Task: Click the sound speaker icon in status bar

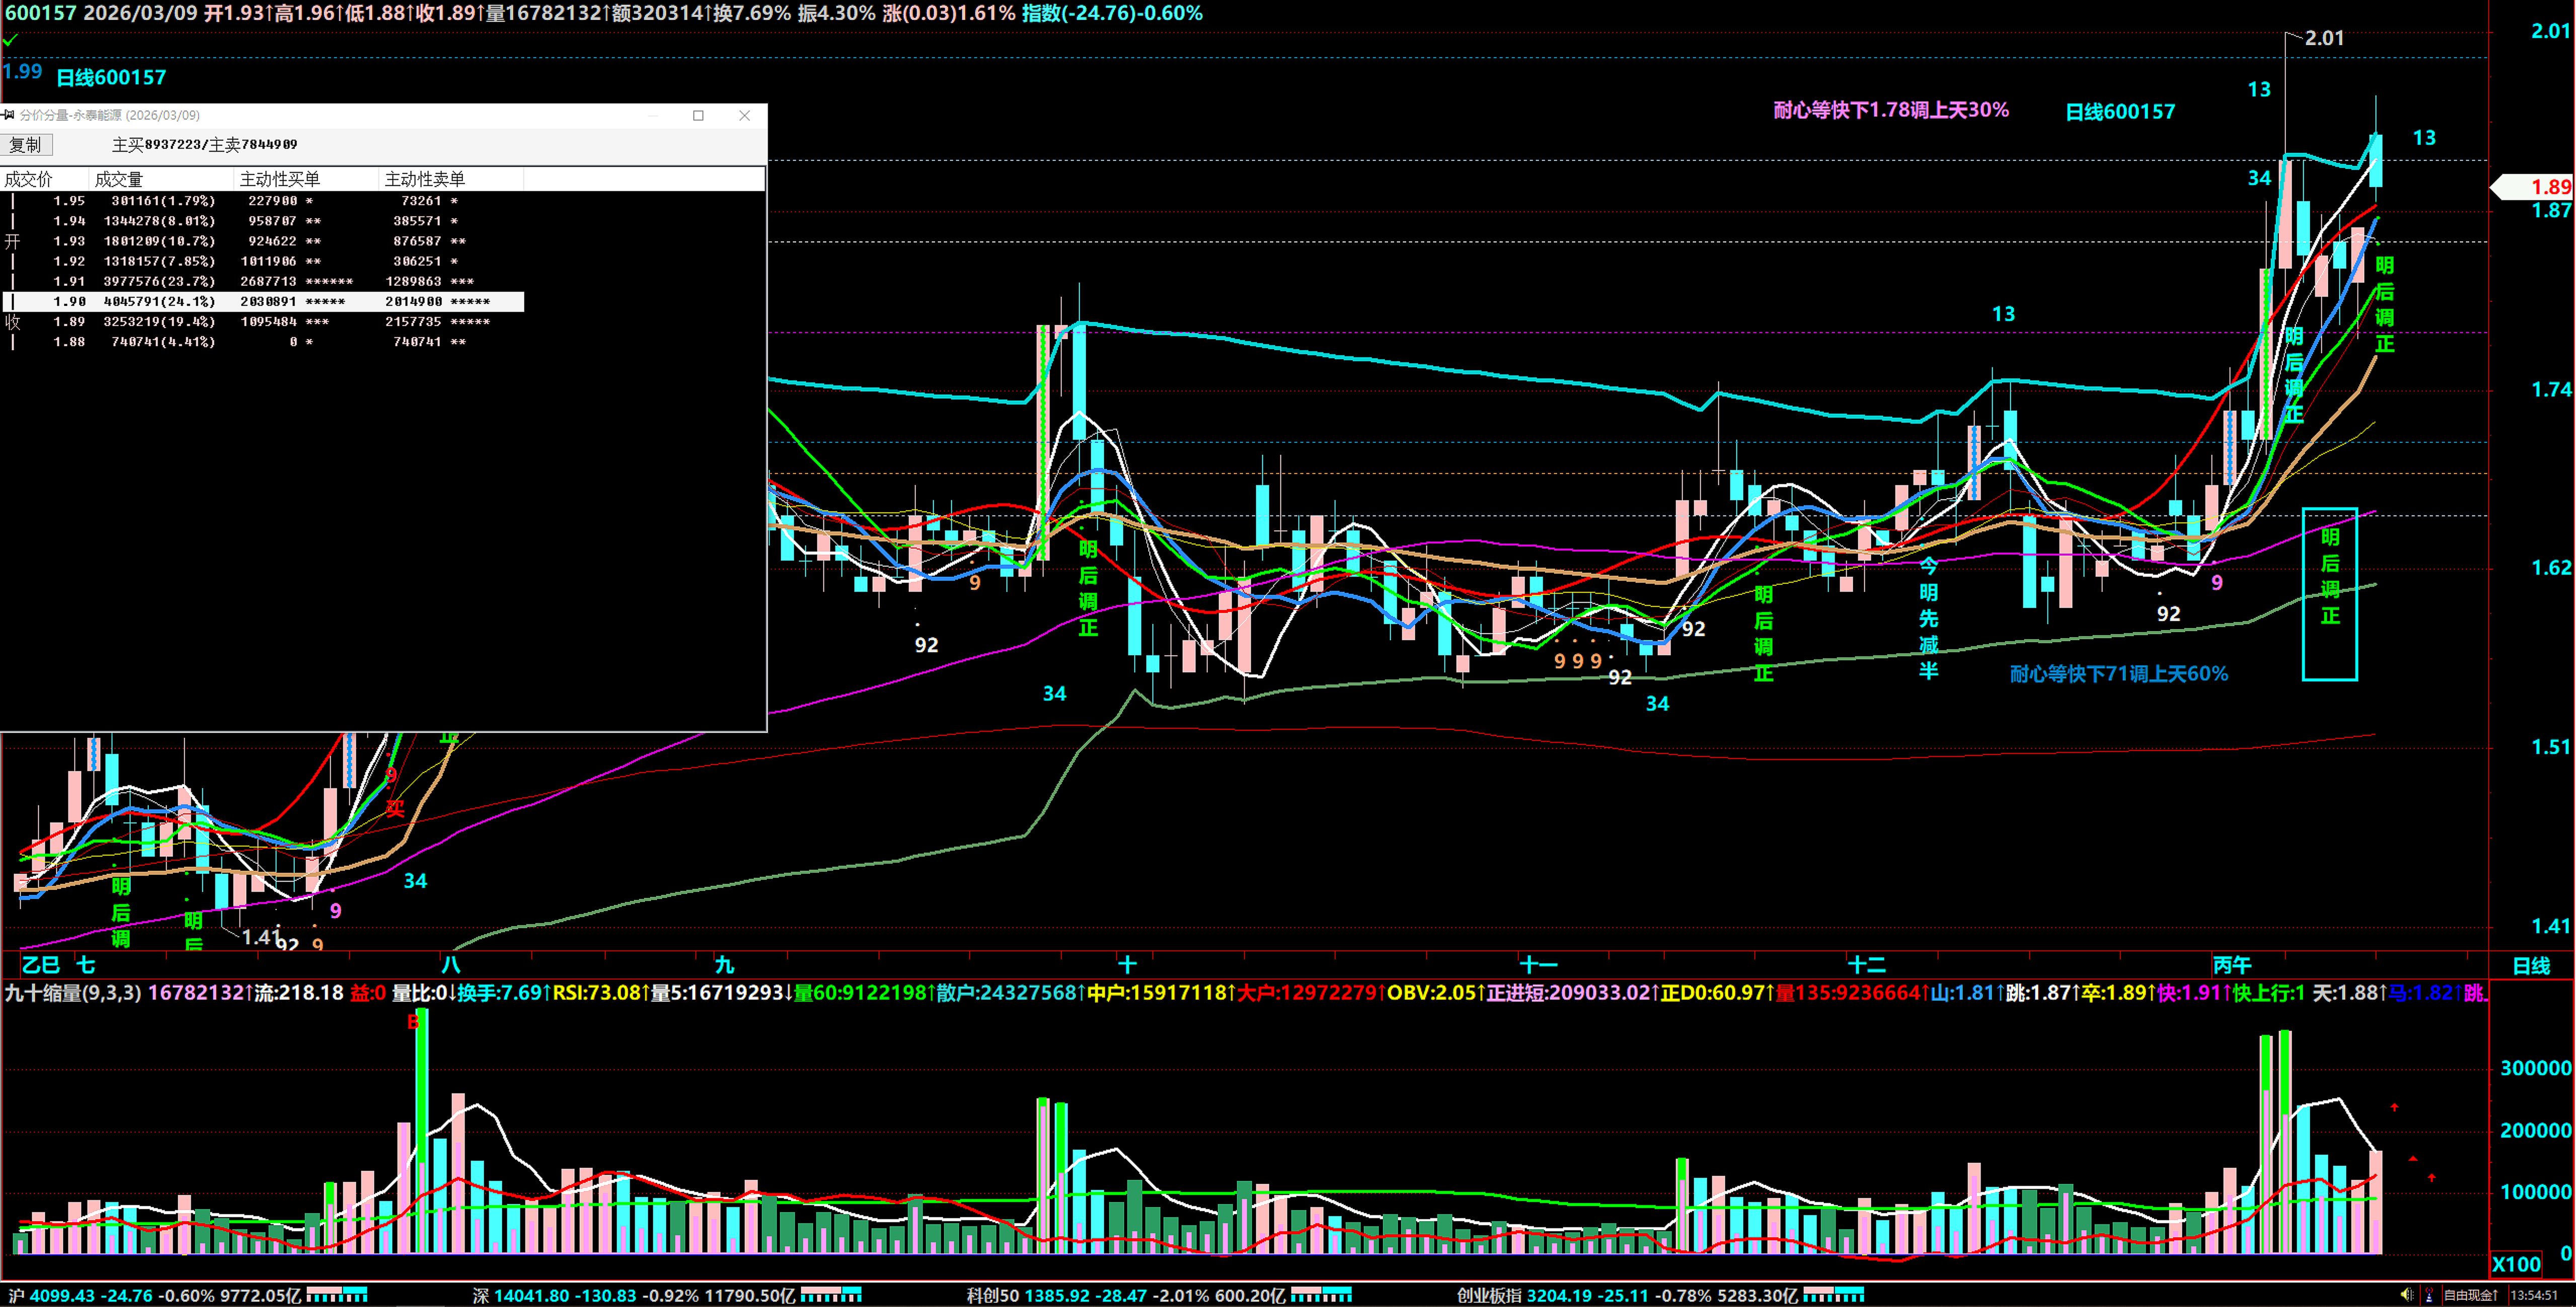Action: click(2407, 1295)
